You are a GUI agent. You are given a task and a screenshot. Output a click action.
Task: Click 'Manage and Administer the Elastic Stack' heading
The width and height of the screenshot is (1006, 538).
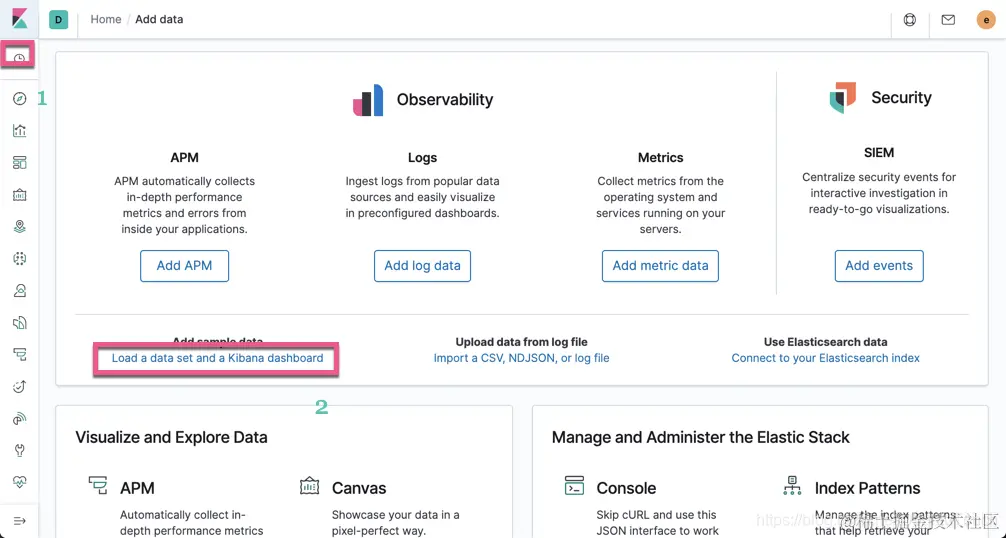pyautogui.click(x=701, y=437)
